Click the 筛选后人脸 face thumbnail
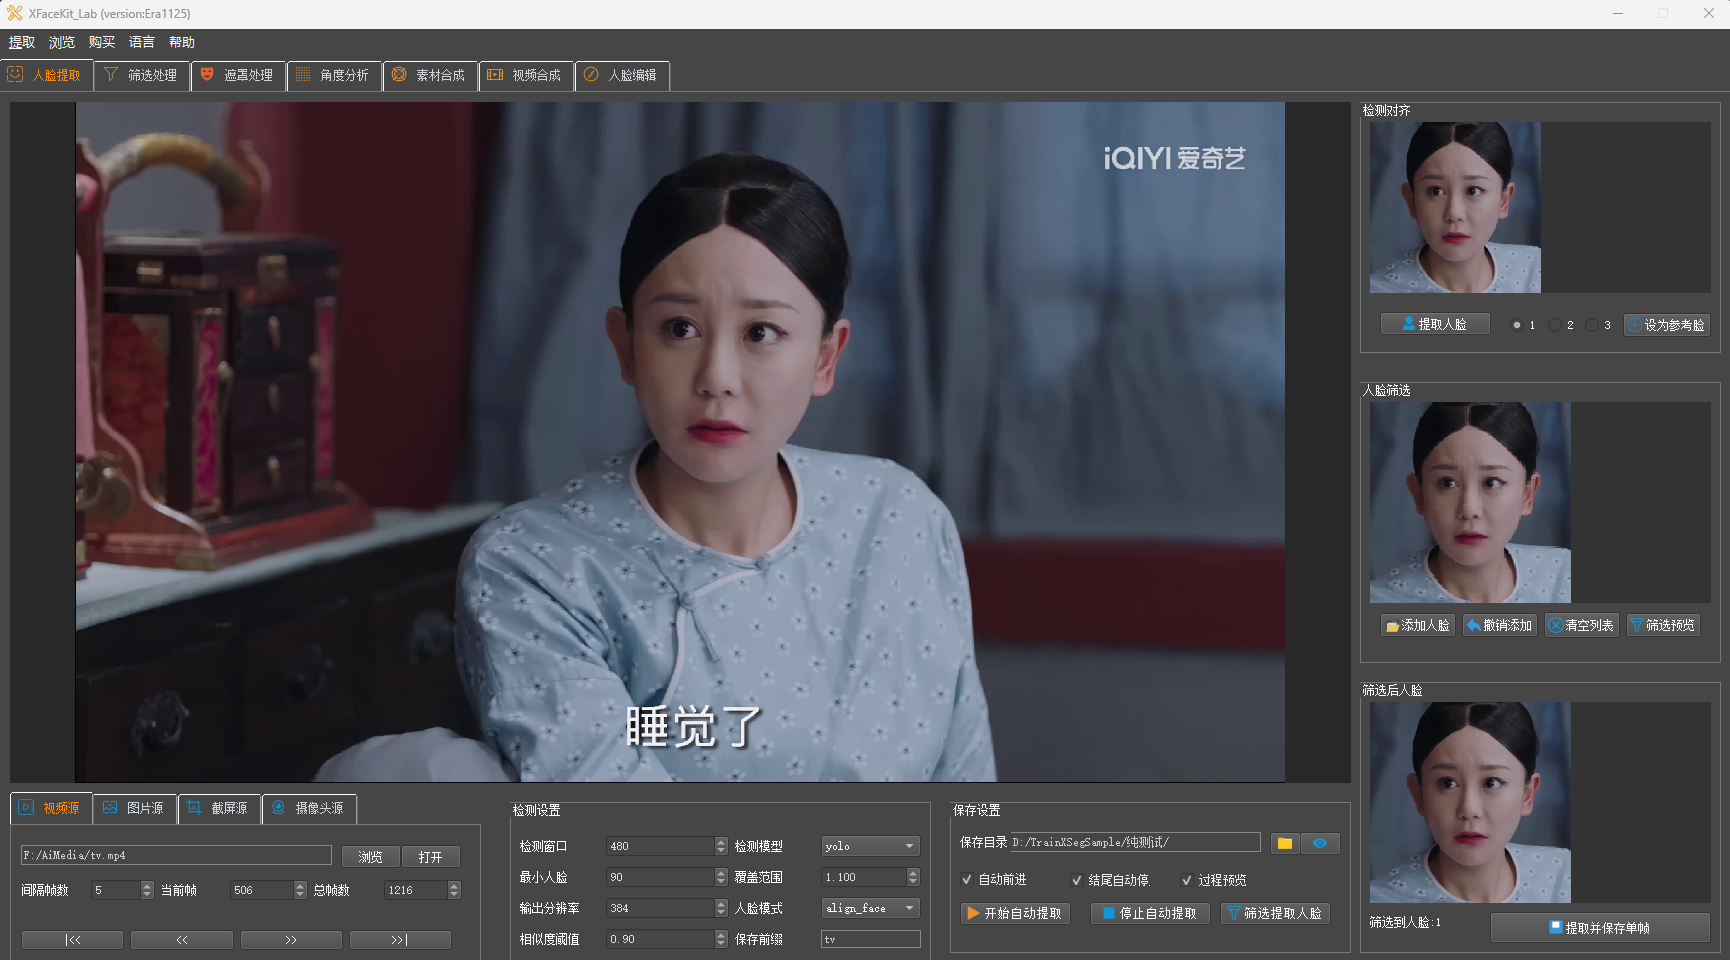Image resolution: width=1730 pixels, height=960 pixels. [x=1470, y=802]
